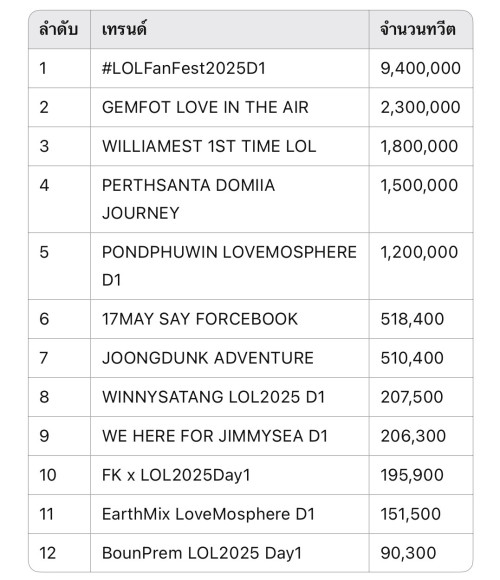Viewport: 500px width, 580px height.
Task: Click PONDPHUWIN LOVEMOSPHERE D1 trend
Action: [x=229, y=266]
